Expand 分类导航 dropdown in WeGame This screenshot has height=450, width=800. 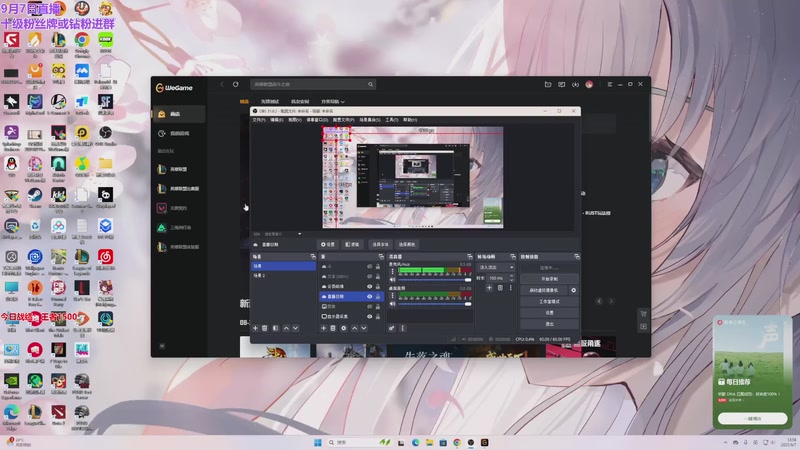(x=333, y=102)
